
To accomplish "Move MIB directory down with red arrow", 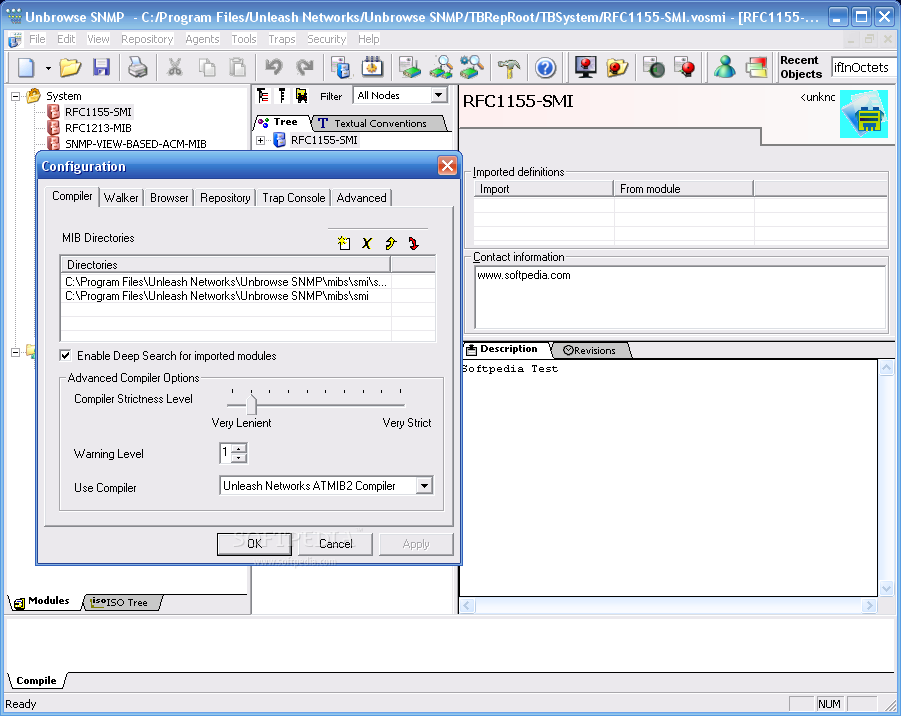I will click(414, 243).
